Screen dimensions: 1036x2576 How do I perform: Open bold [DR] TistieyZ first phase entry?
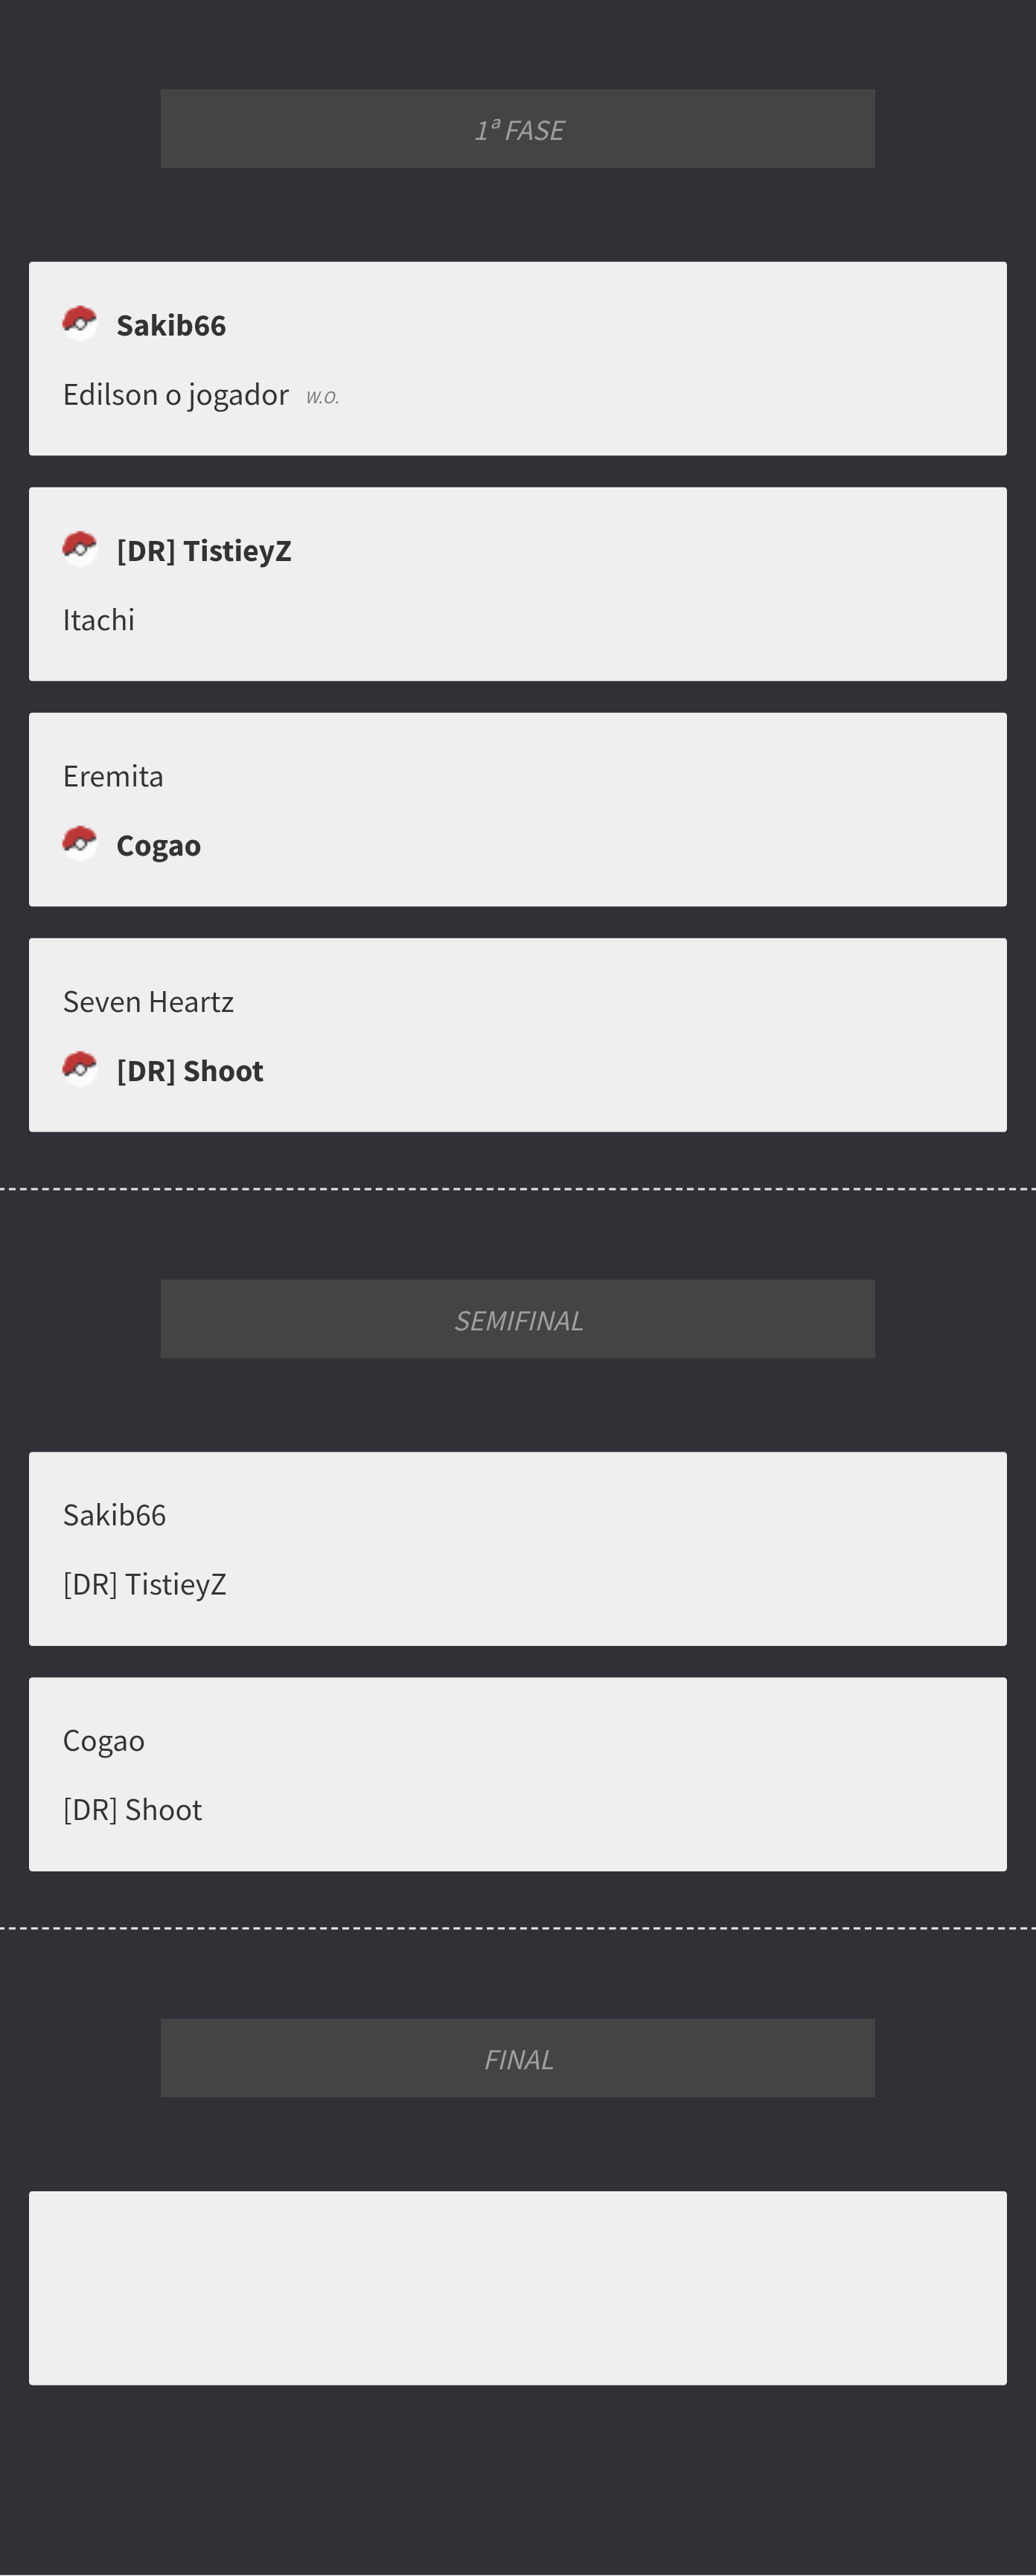tap(204, 550)
